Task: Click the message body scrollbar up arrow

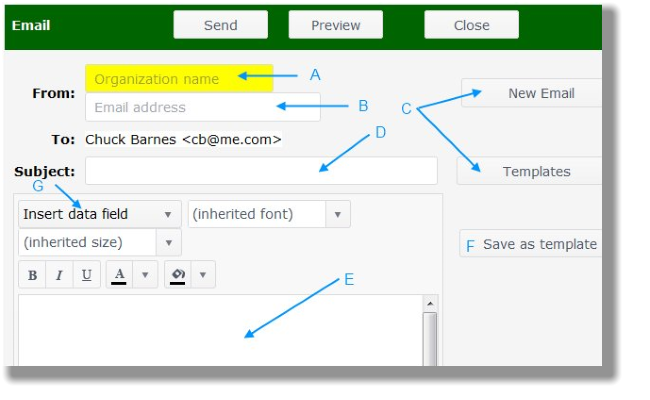Action: 431,303
